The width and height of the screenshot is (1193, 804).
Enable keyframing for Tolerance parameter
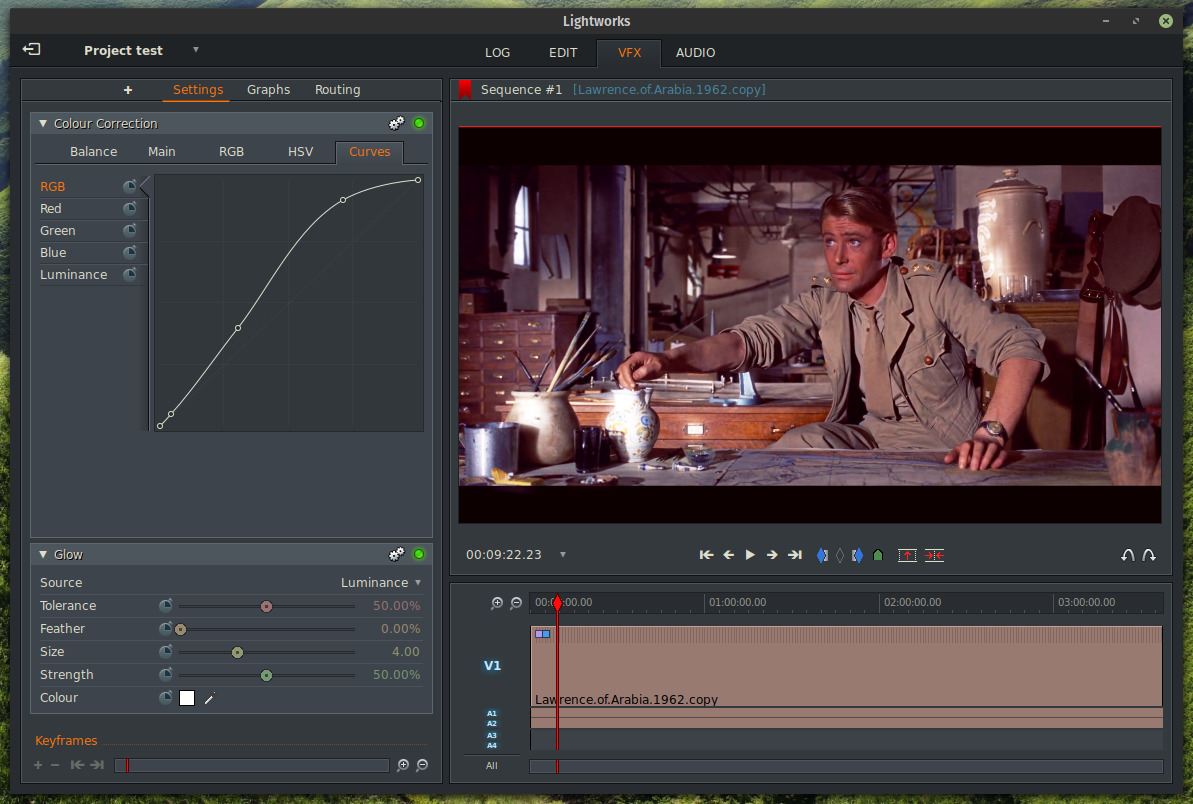pos(166,605)
